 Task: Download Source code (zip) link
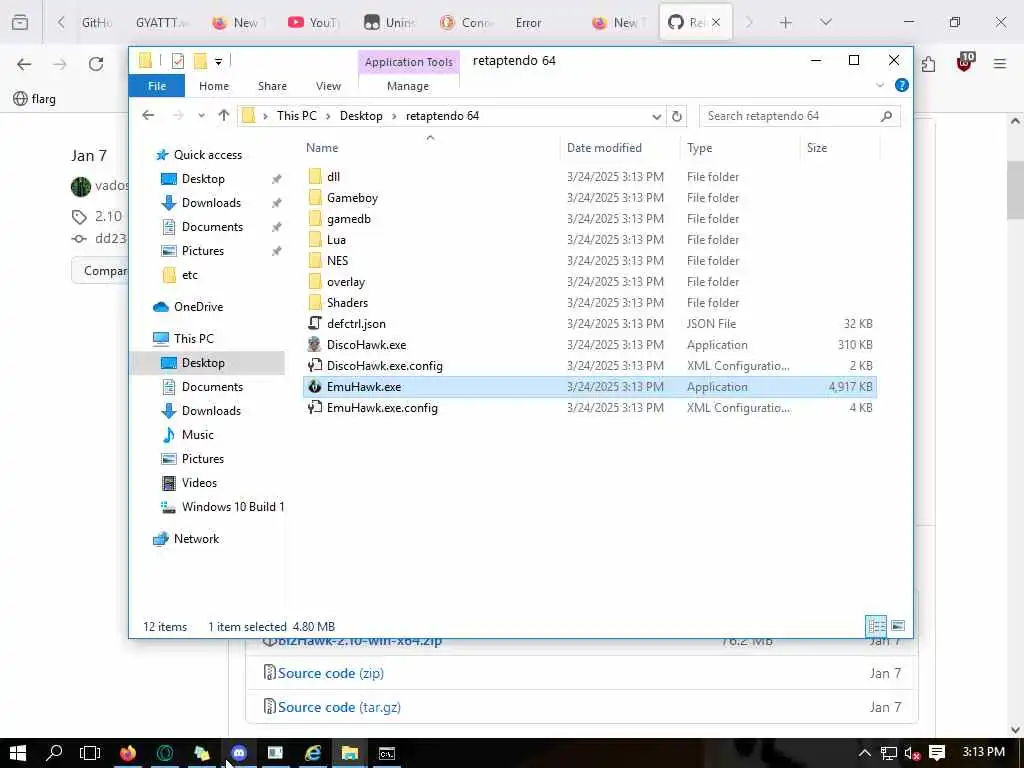330,673
